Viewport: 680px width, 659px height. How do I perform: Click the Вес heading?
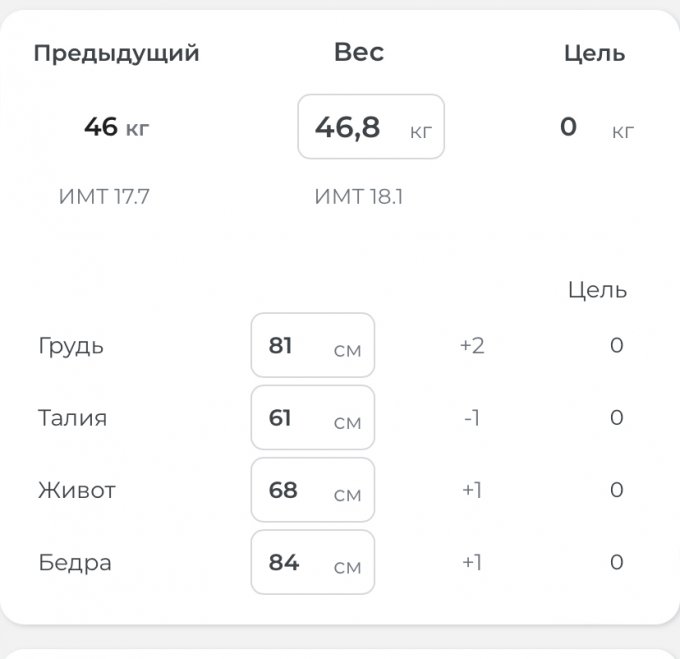coord(358,53)
